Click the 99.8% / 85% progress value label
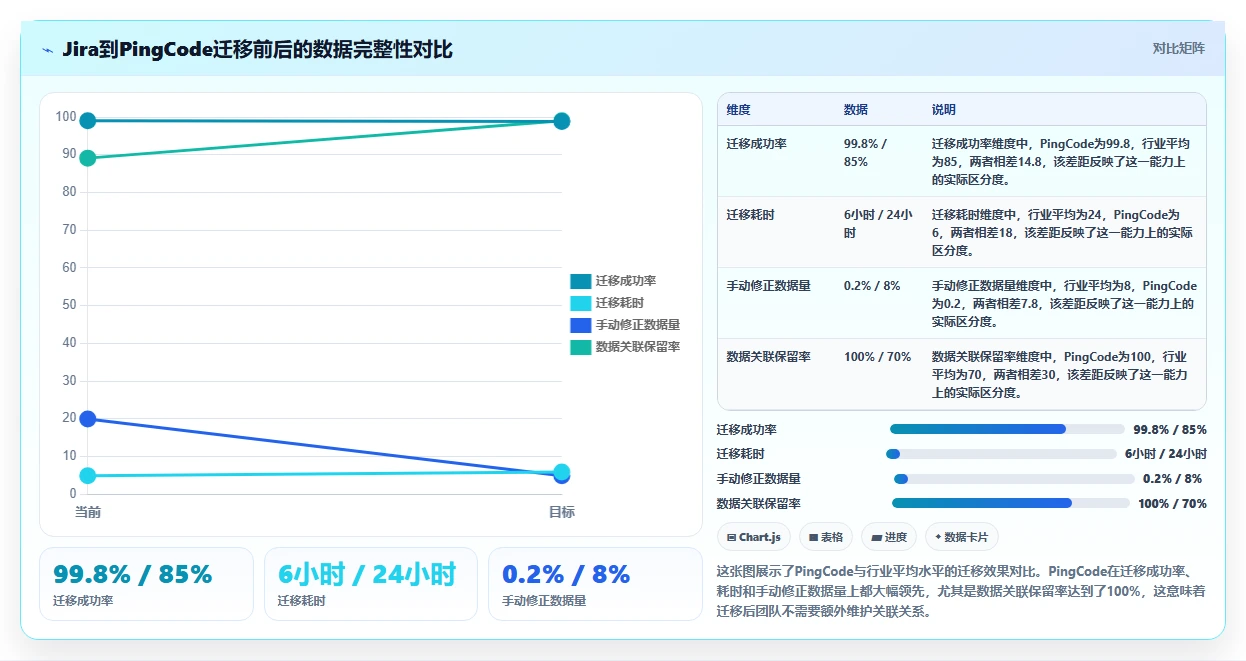Screen dimensions: 1246x661 (x=1170, y=430)
